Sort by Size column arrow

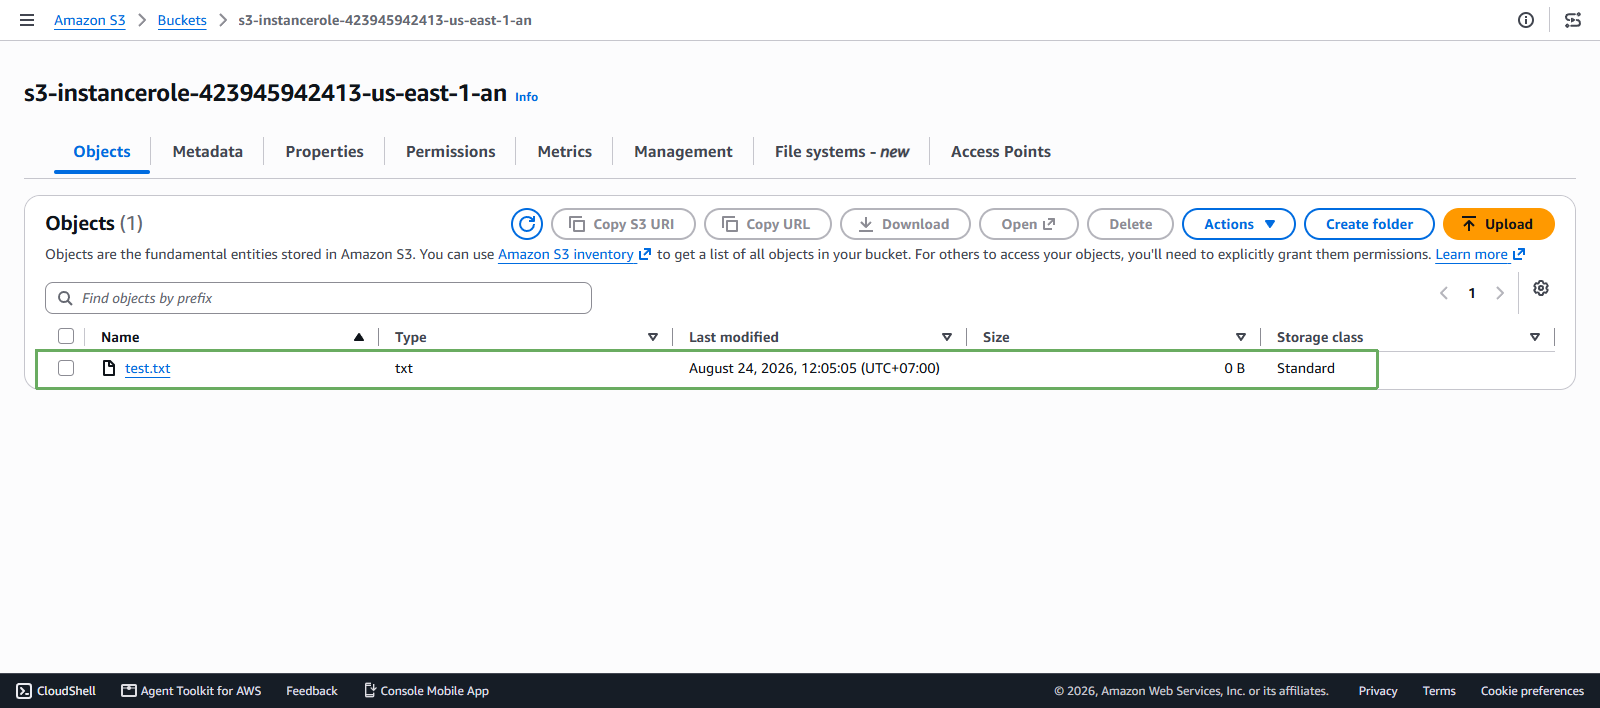pos(1241,337)
